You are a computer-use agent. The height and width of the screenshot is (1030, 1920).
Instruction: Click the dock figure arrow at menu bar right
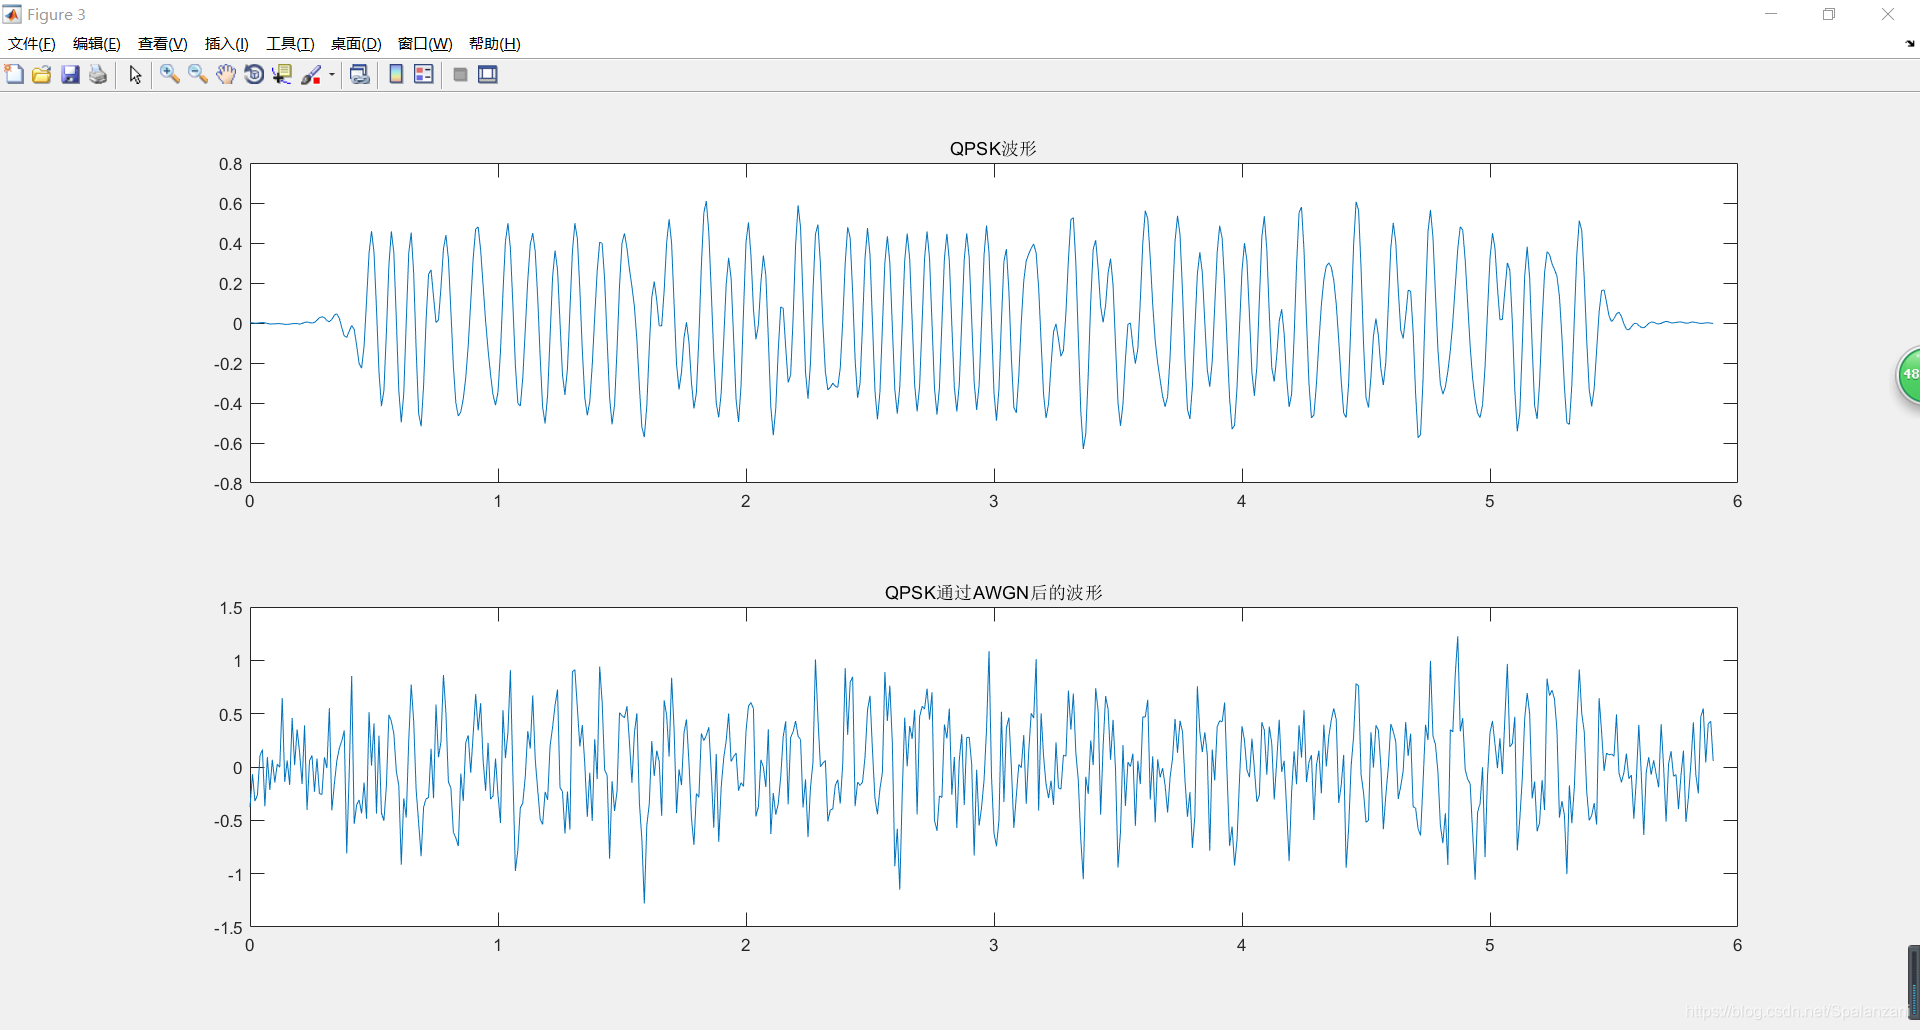click(1910, 44)
